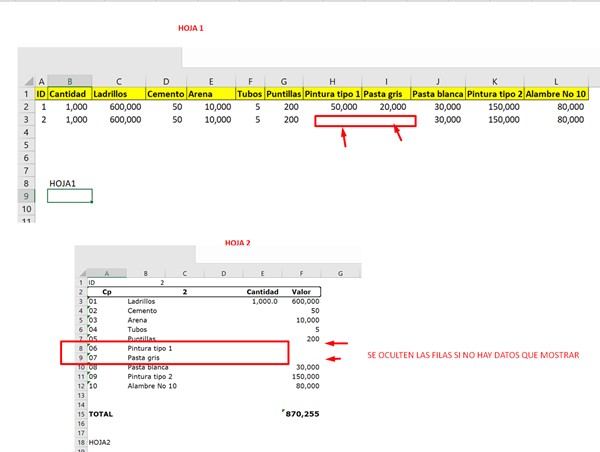600x452 pixels.
Task: Click the 'Pasta gris' header cell in Hoja 1
Action: pos(386,94)
